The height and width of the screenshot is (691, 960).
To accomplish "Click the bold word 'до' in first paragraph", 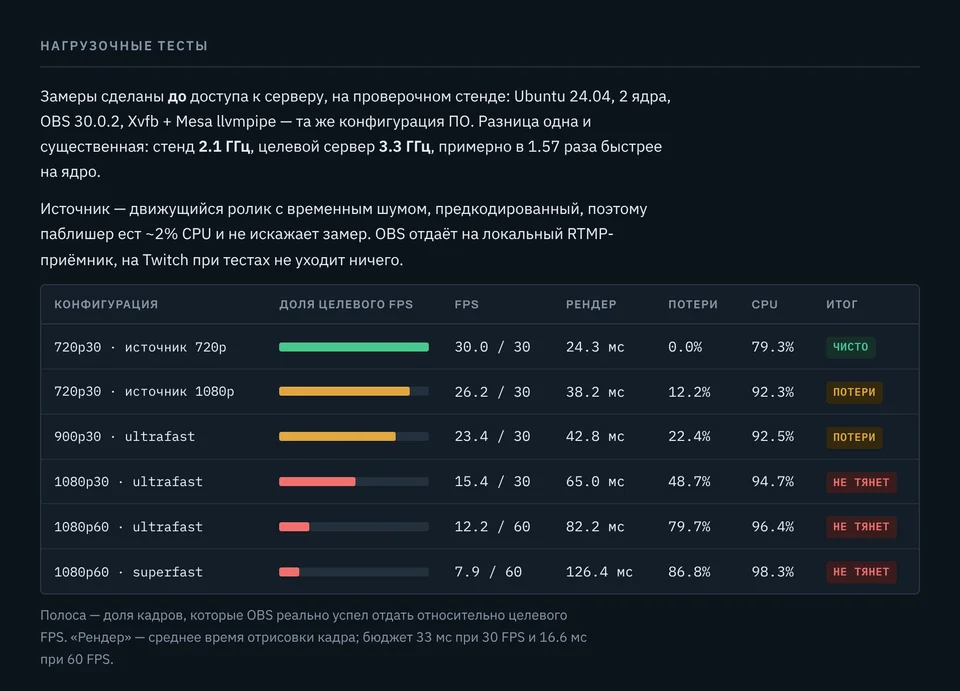I will [177, 97].
